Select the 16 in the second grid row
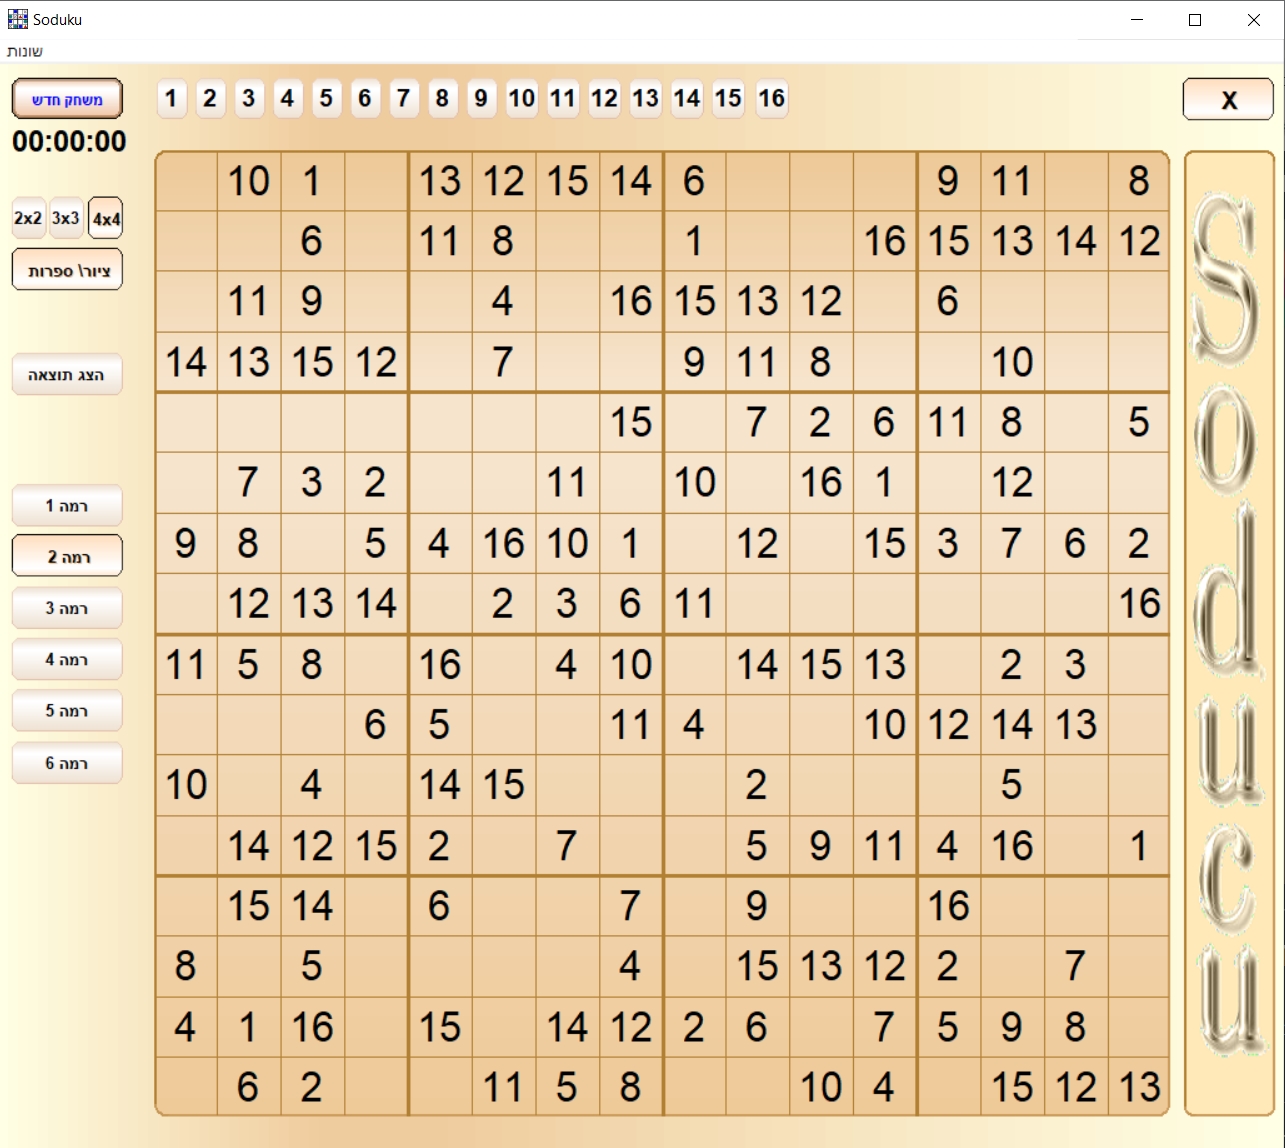Image resolution: width=1285 pixels, height=1148 pixels. [x=885, y=241]
